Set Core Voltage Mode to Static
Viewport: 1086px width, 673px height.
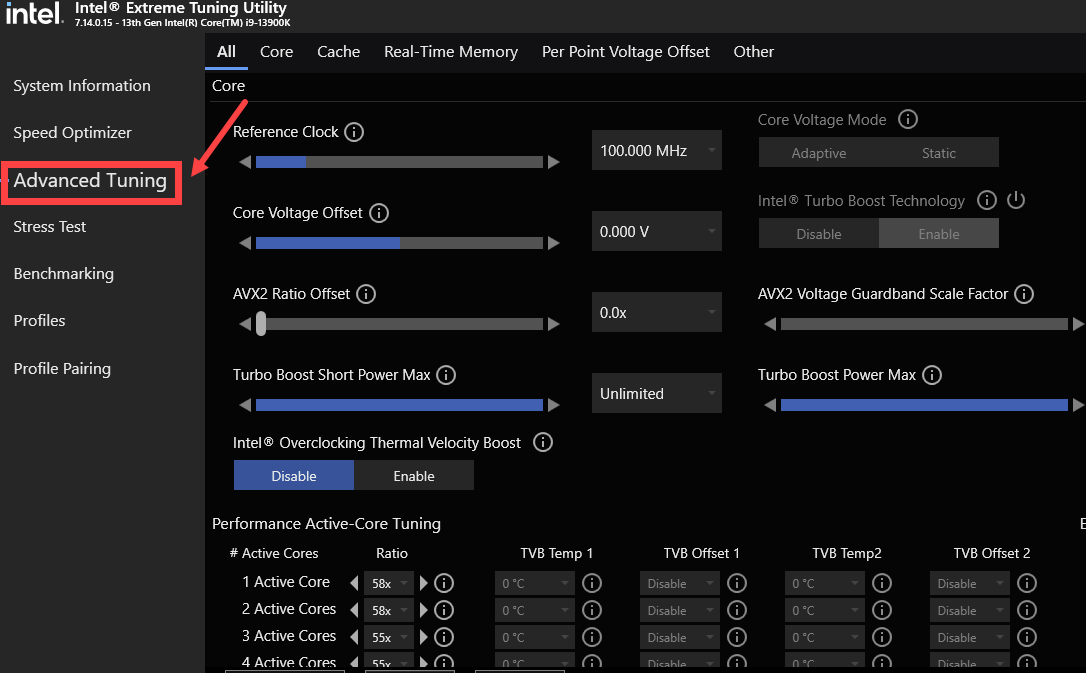tap(938, 153)
